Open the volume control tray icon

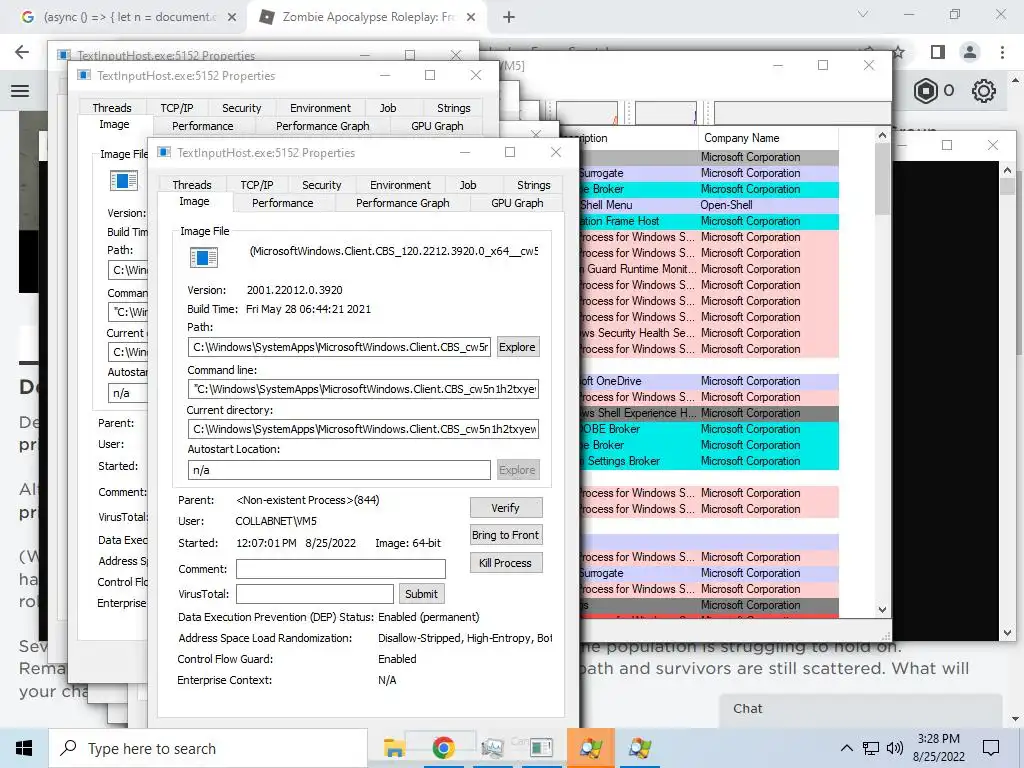pyautogui.click(x=895, y=748)
